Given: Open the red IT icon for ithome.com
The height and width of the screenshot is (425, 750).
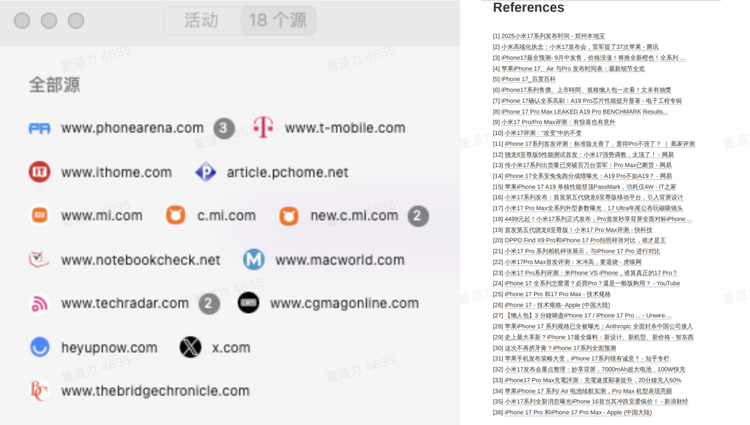Looking at the screenshot, I should 39,172.
